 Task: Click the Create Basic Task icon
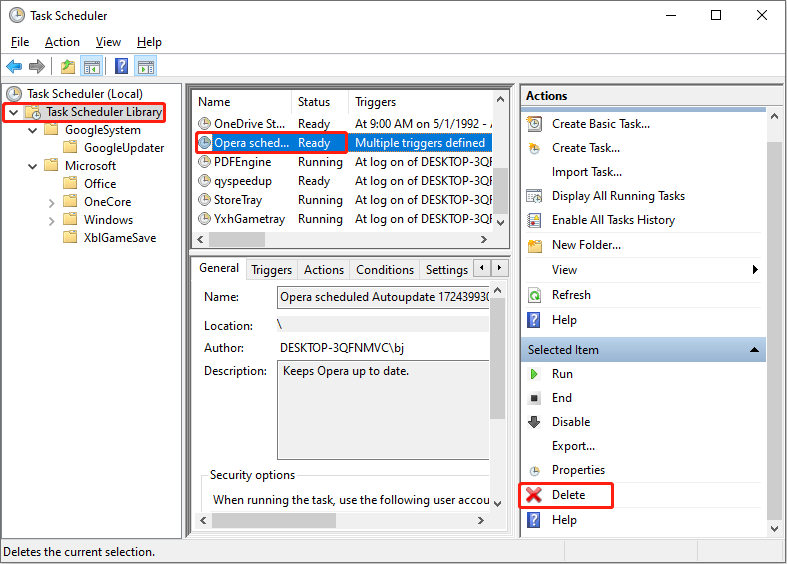coord(535,123)
